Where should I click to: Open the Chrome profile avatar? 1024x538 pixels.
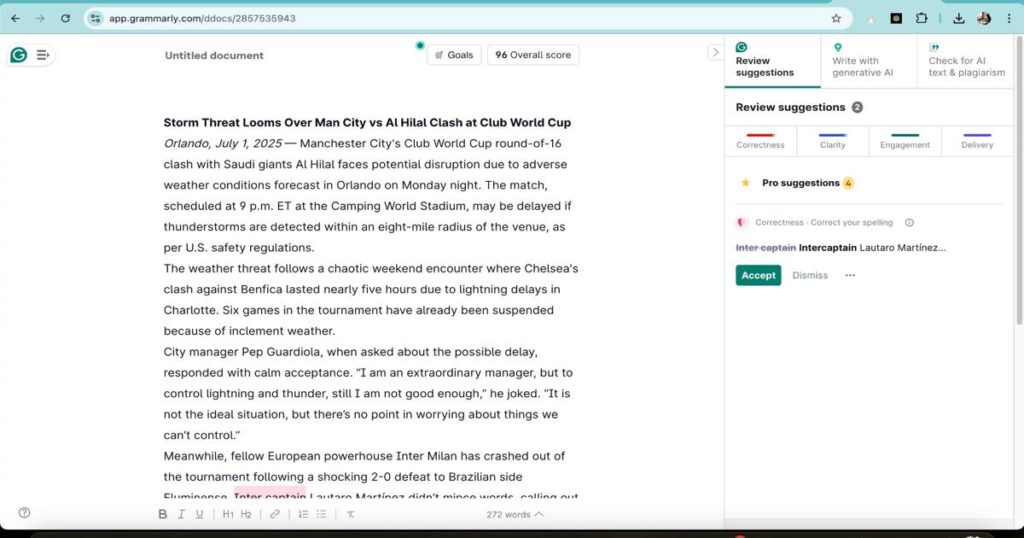pos(984,18)
